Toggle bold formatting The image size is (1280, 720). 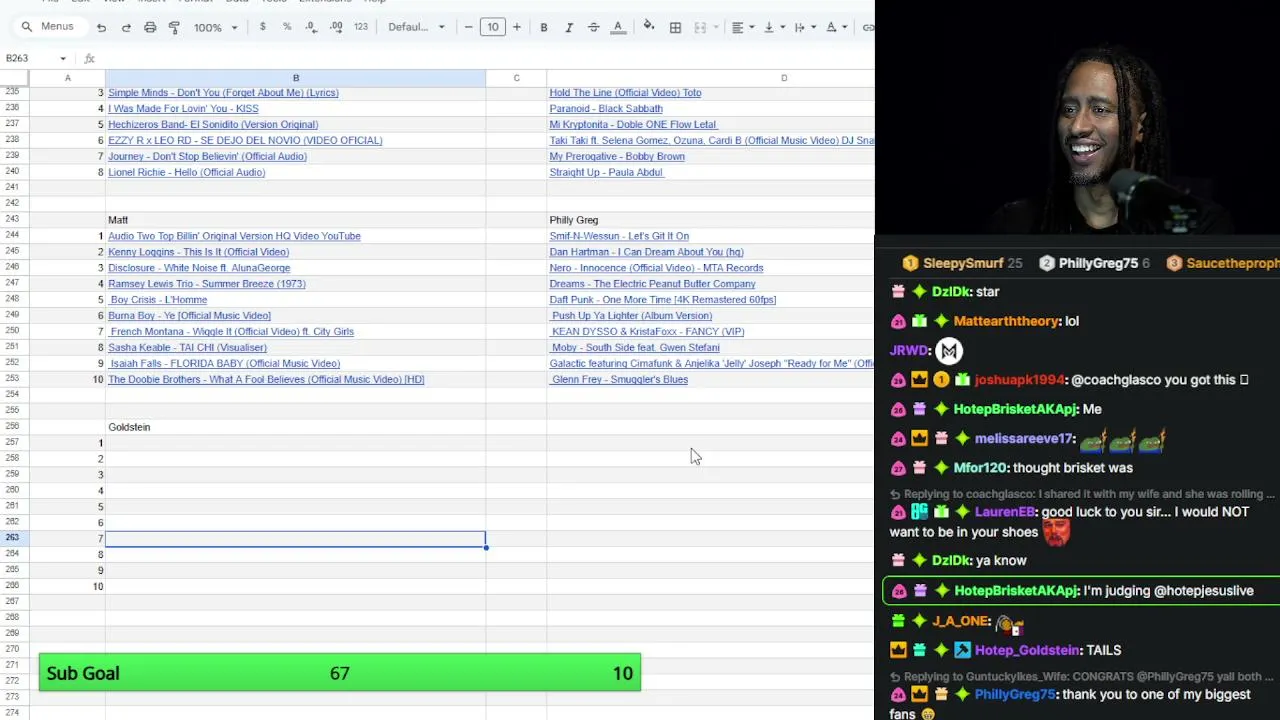coord(544,27)
